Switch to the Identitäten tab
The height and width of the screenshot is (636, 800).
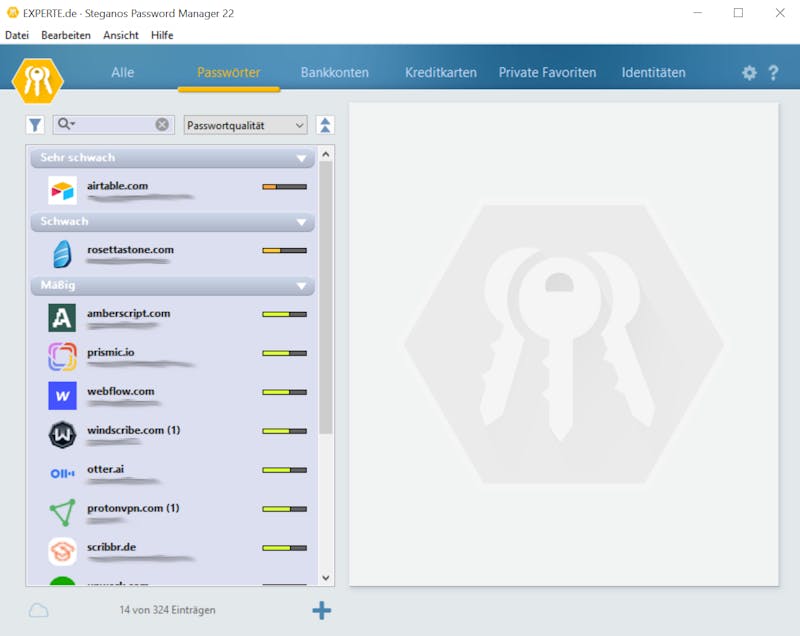tap(654, 72)
